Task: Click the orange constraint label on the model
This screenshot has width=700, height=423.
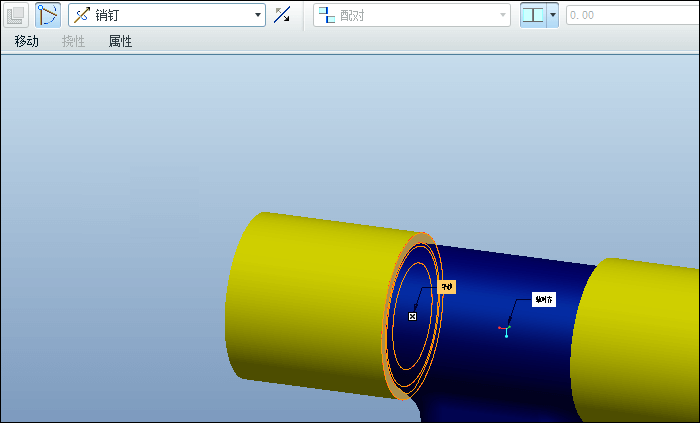Action: point(446,287)
